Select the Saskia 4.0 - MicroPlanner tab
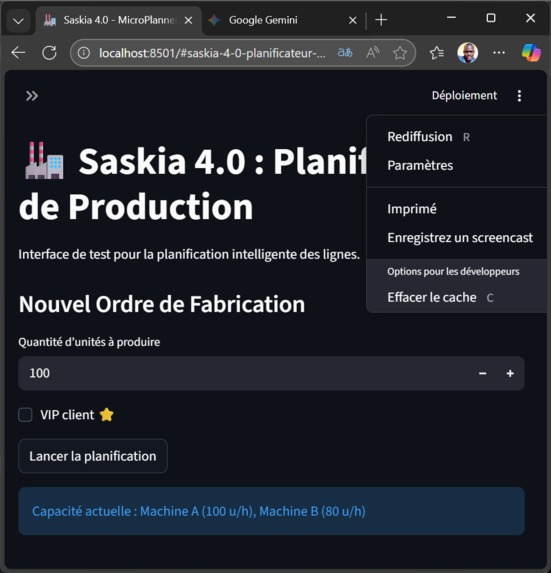Image resolution: width=551 pixels, height=573 pixels. click(x=119, y=20)
